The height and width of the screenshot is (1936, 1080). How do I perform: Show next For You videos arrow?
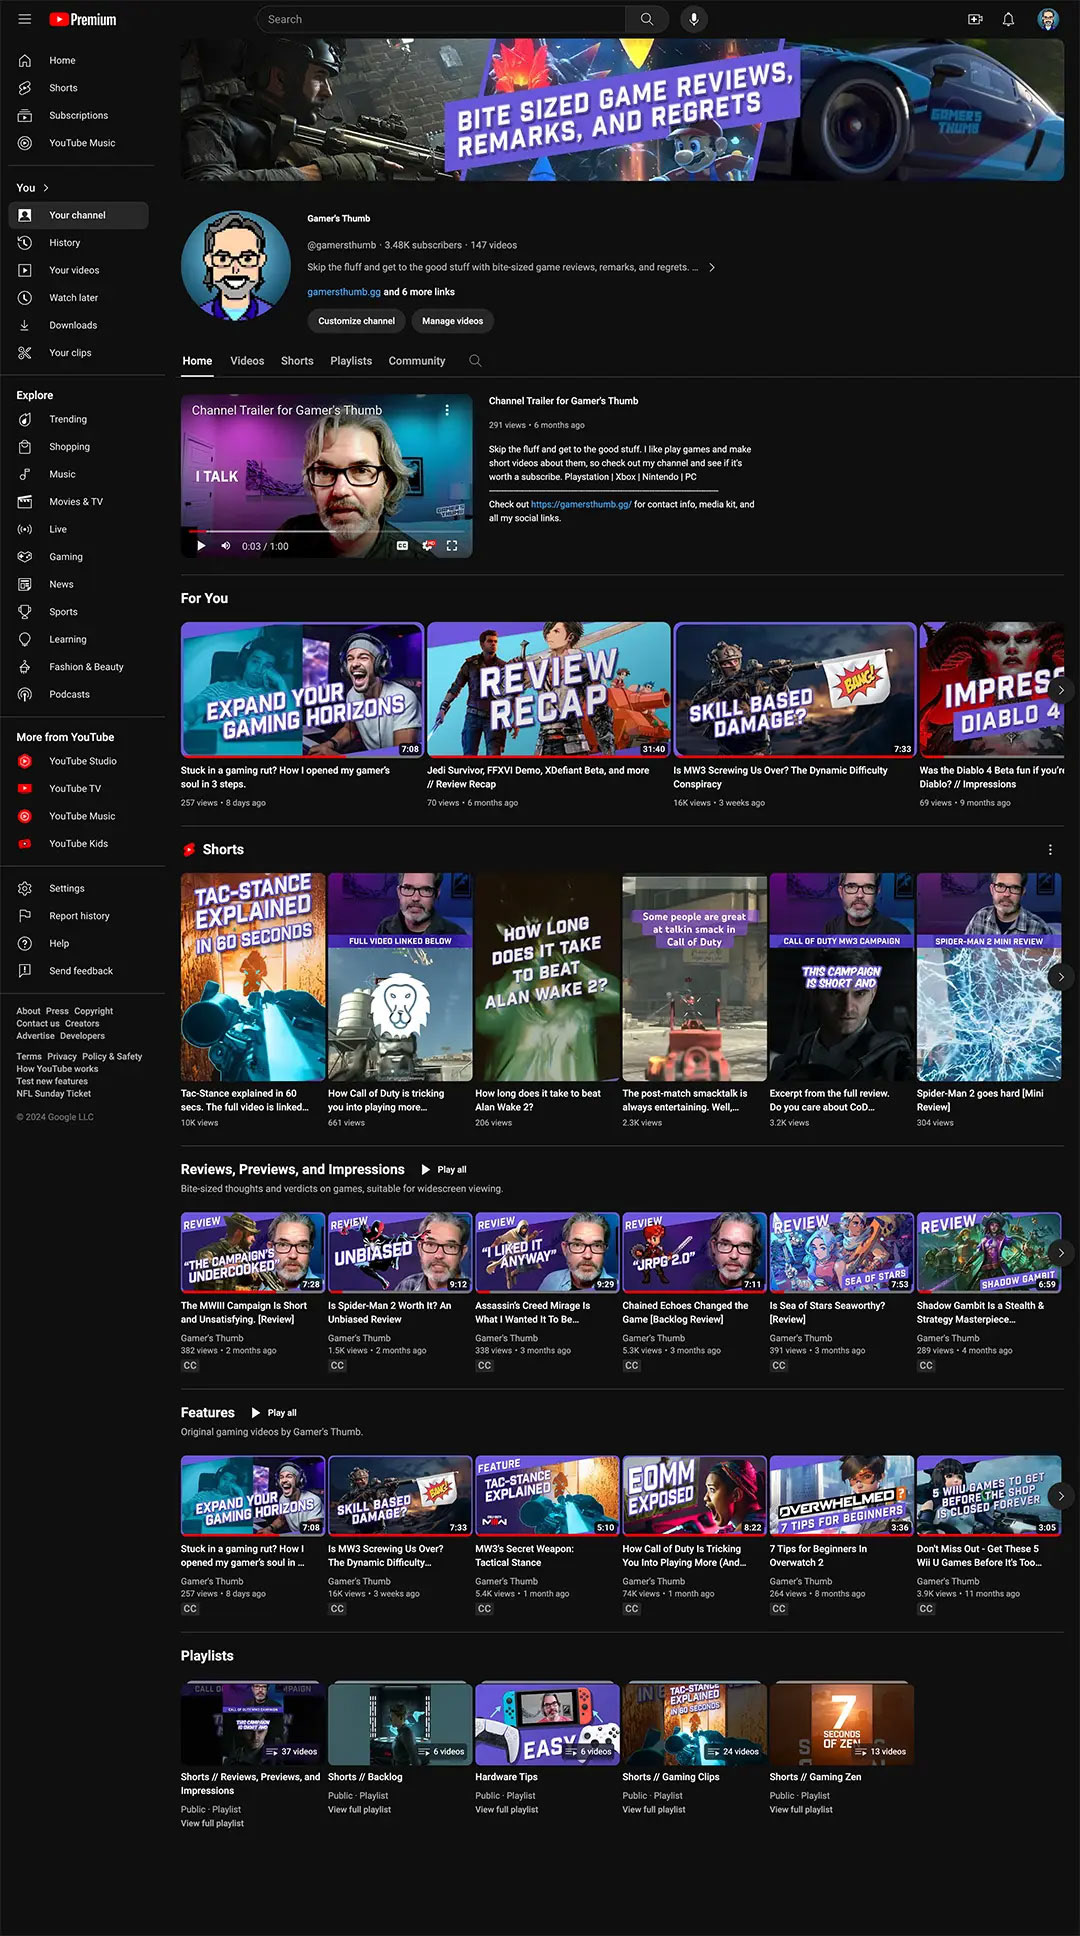1061,690
